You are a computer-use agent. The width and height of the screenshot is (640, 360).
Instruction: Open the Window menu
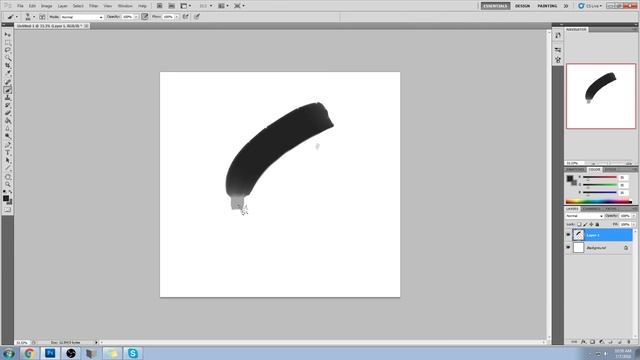125,6
